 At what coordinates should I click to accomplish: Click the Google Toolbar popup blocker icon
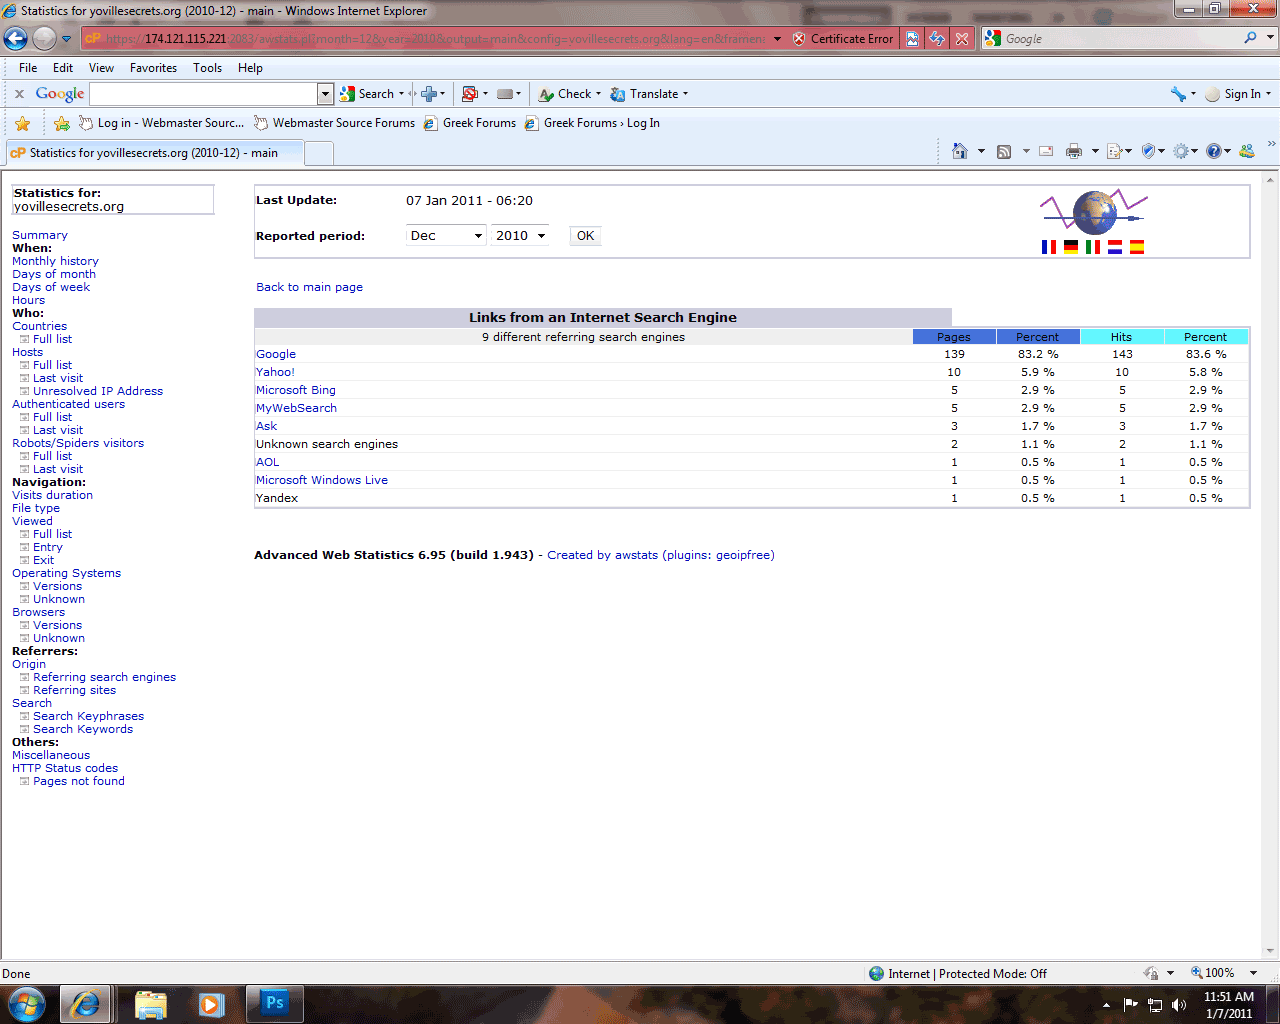click(x=470, y=94)
